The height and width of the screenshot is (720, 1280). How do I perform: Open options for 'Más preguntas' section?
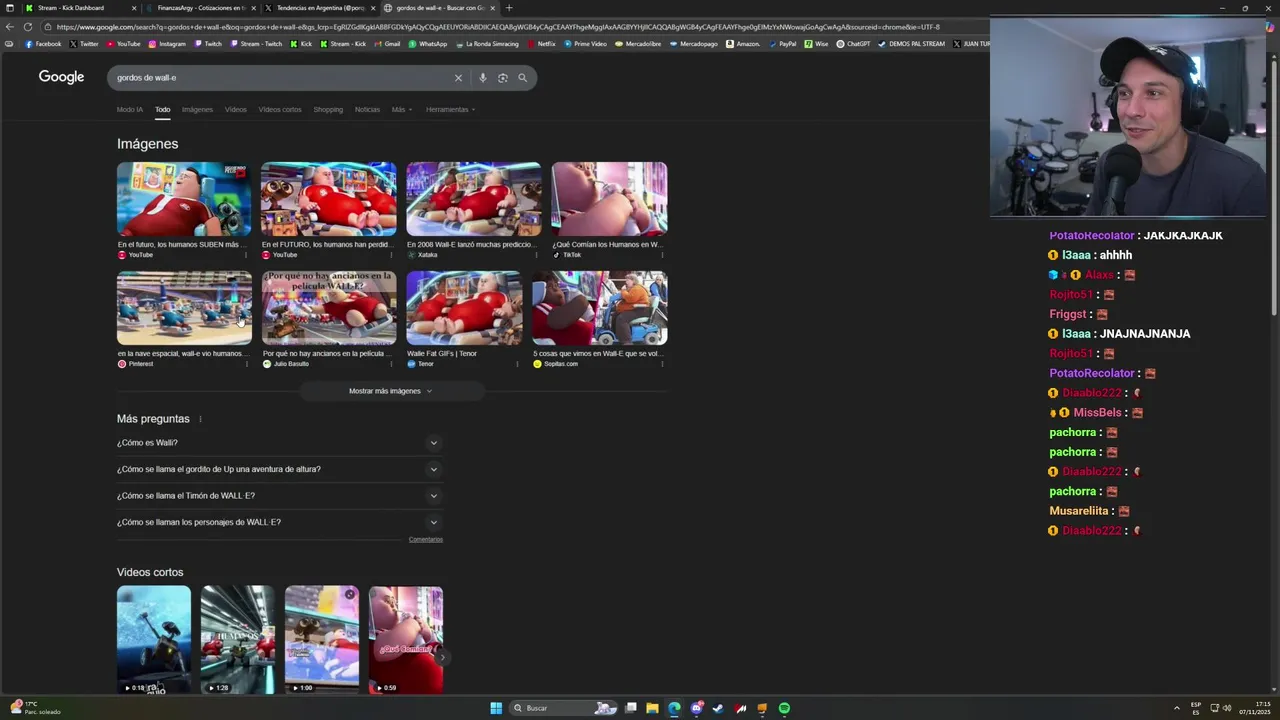(x=200, y=419)
